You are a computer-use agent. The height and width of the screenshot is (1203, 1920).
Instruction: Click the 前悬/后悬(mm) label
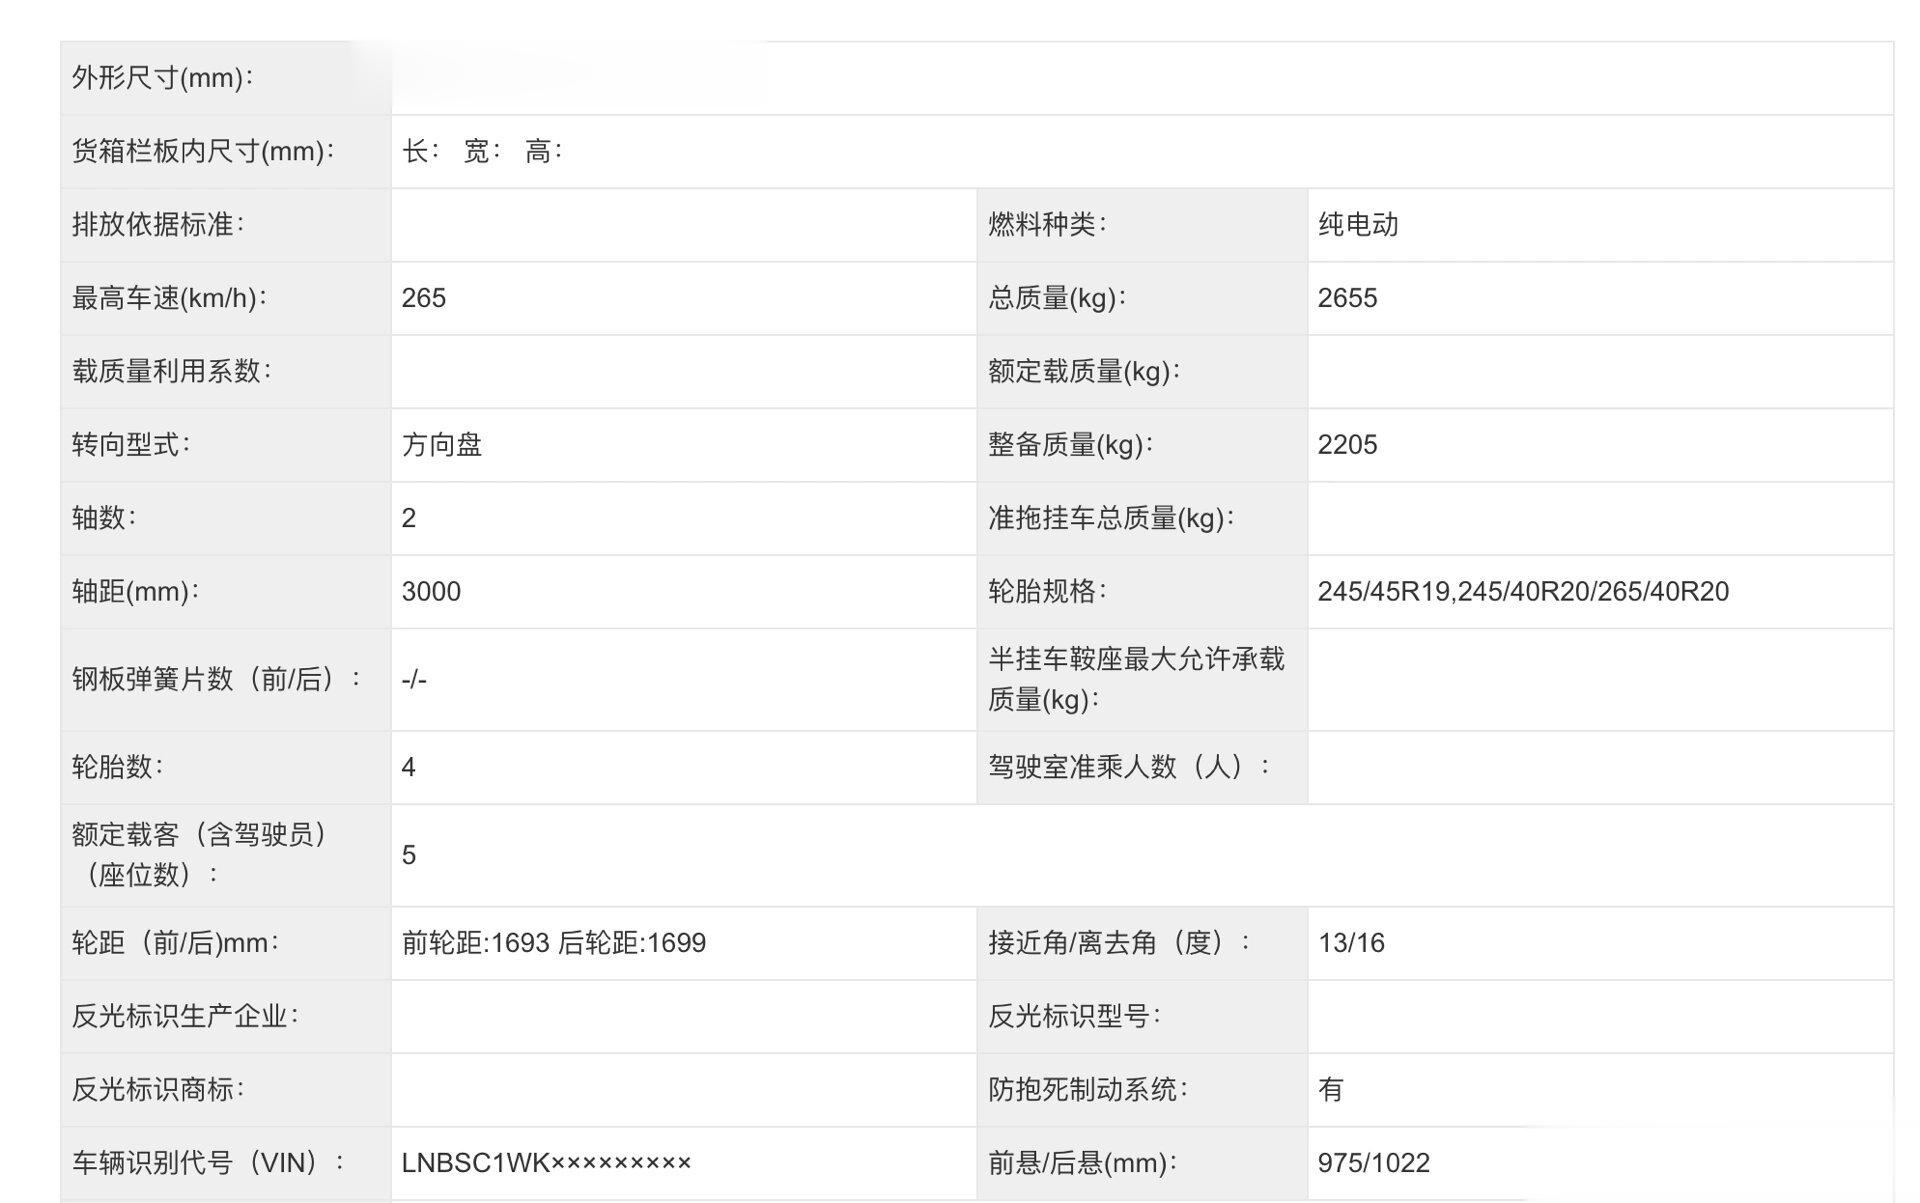point(1083,1163)
